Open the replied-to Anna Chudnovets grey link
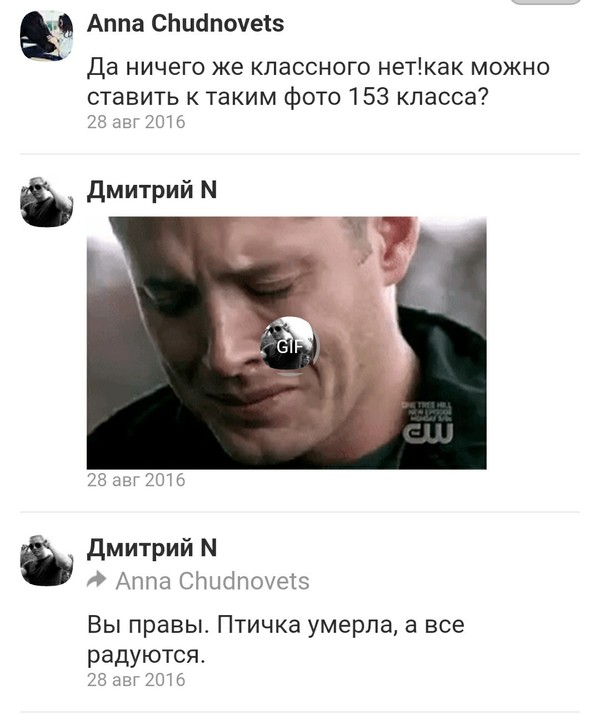This screenshot has width=600, height=715. (x=212, y=581)
